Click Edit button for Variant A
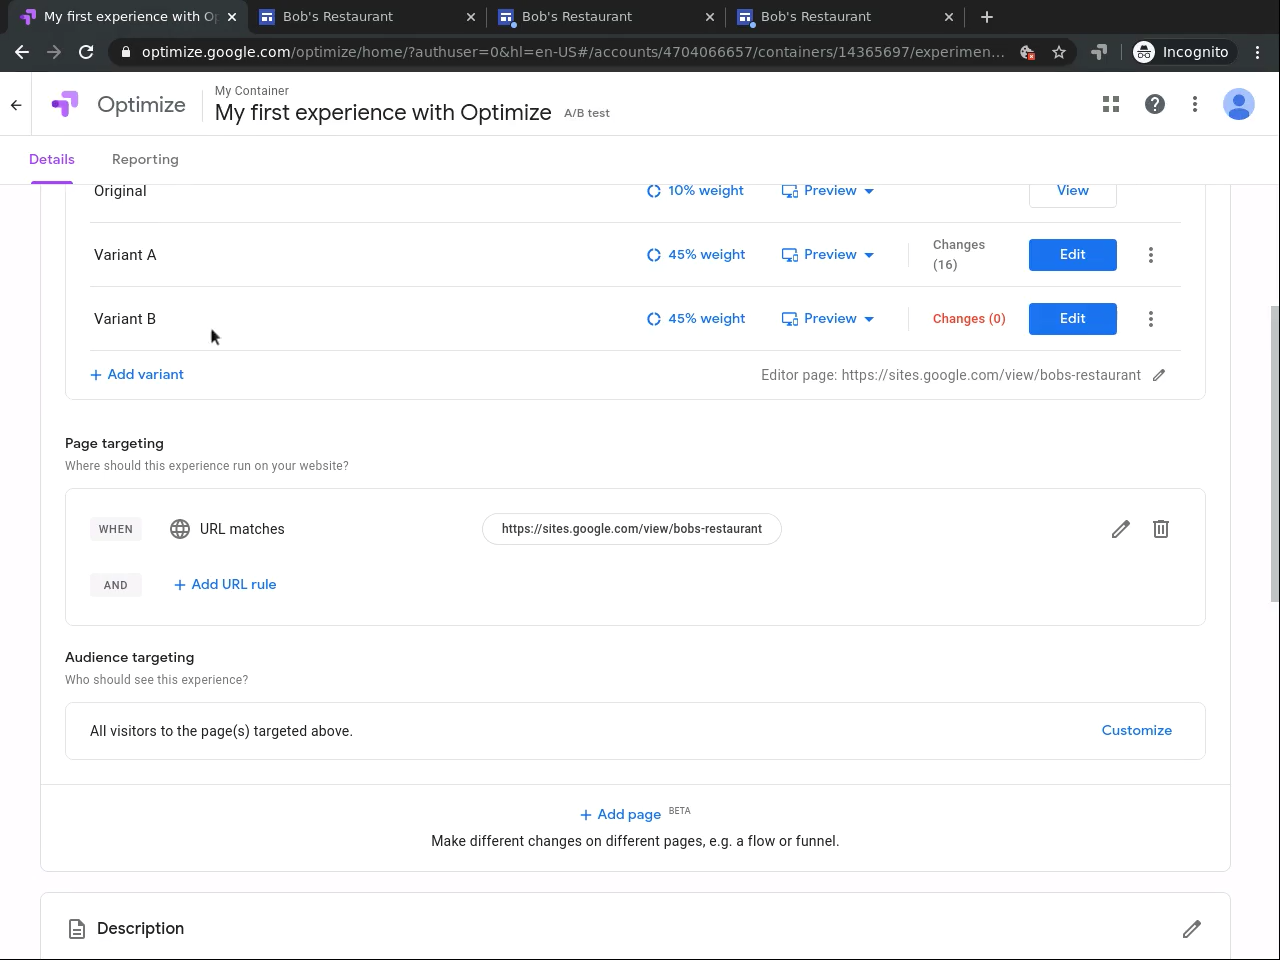The image size is (1280, 960). tap(1073, 255)
